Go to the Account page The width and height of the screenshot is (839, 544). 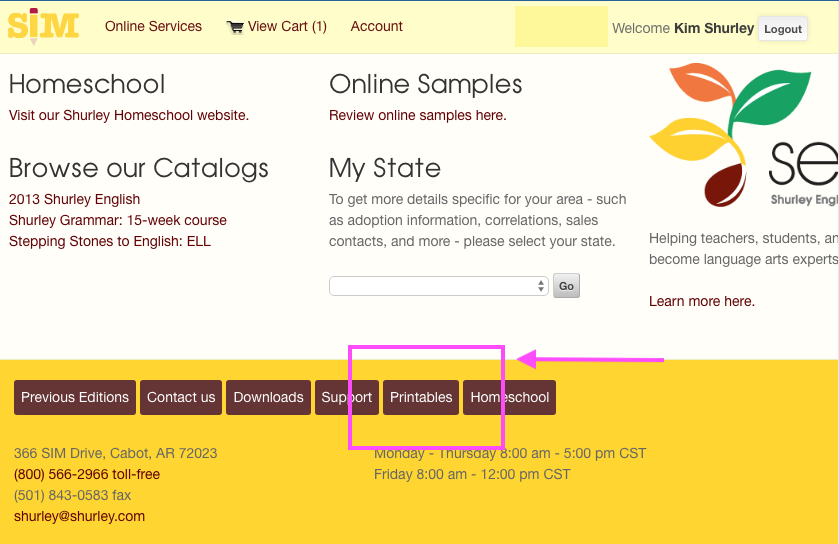(x=376, y=26)
